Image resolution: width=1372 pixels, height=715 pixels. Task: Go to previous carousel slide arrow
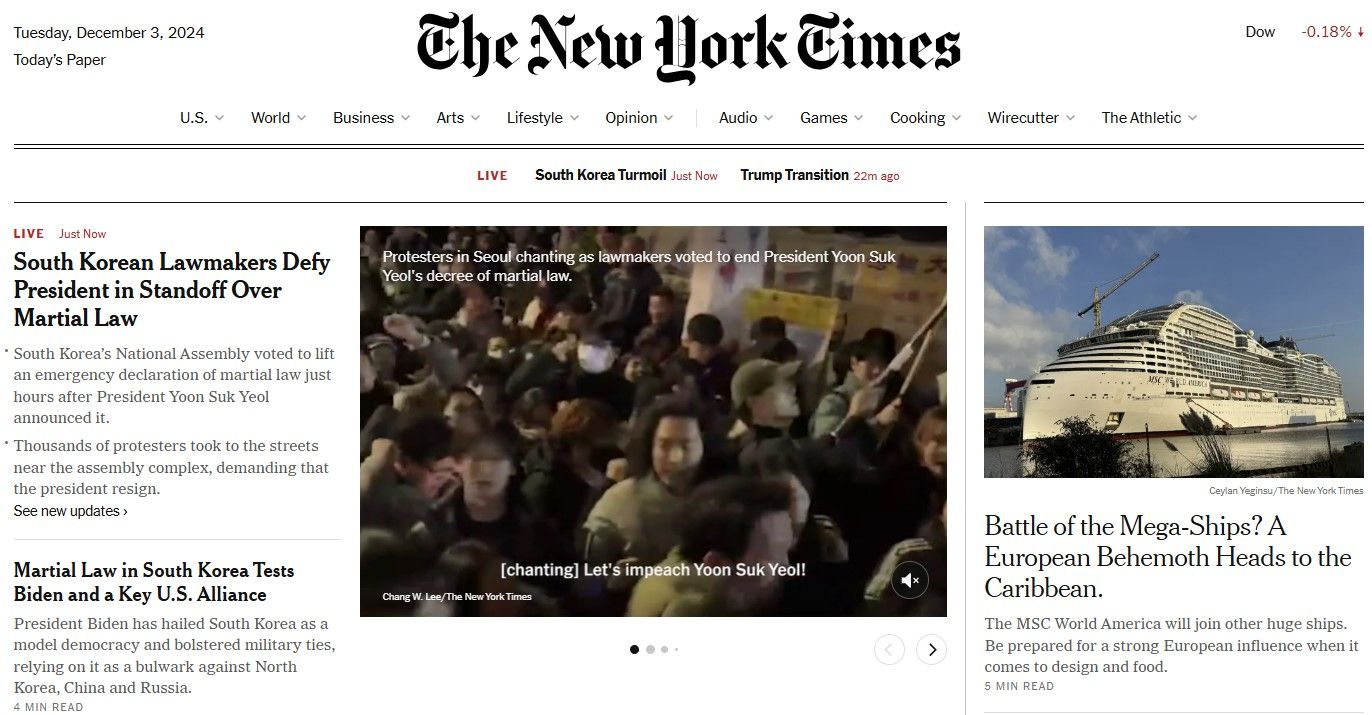[x=889, y=650]
